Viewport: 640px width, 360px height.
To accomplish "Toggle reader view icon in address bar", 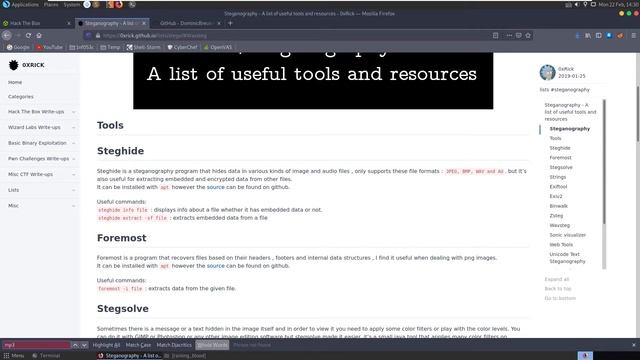I will tap(496, 36).
